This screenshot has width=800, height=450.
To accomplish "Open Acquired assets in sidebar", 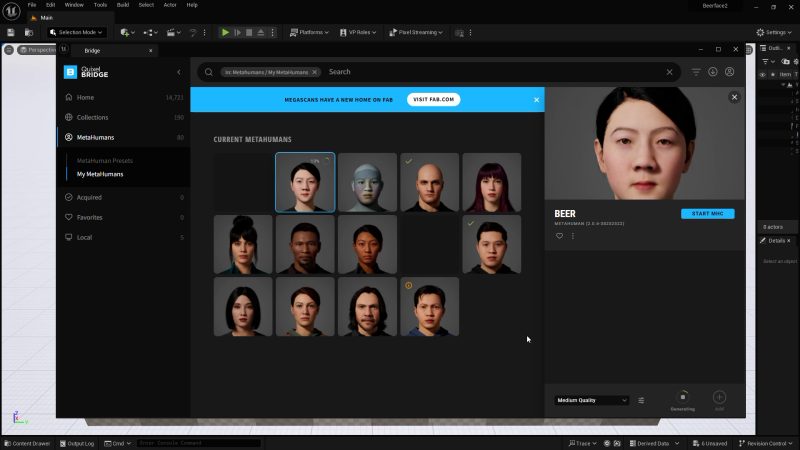I will point(89,197).
